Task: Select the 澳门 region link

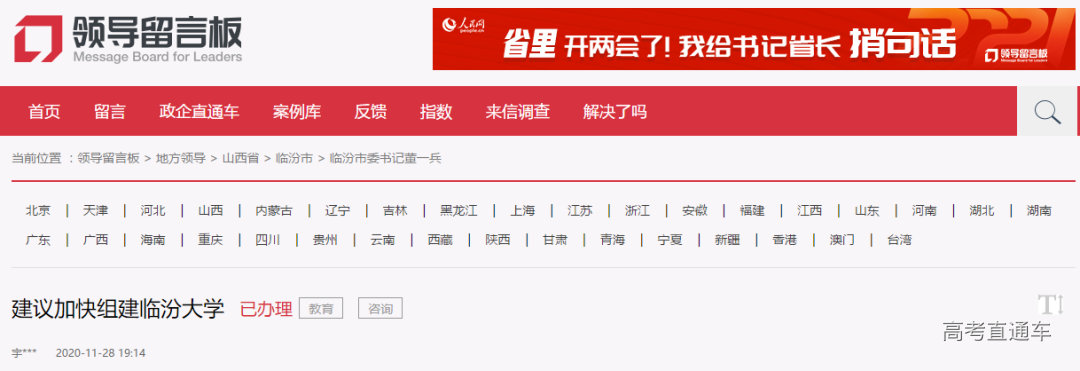Action: (842, 240)
